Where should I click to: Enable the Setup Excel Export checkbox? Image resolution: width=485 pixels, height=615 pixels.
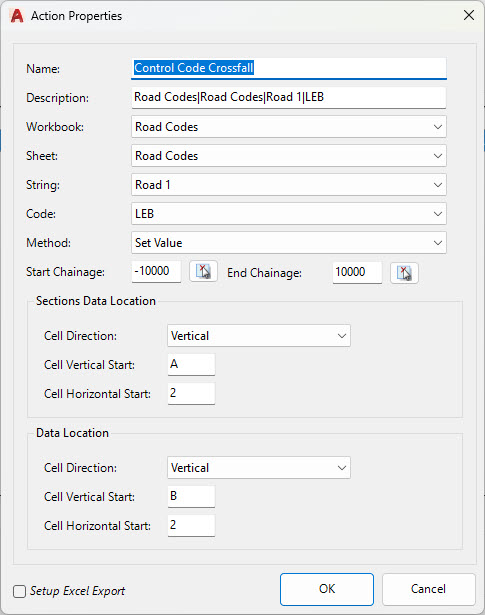tap(20, 591)
